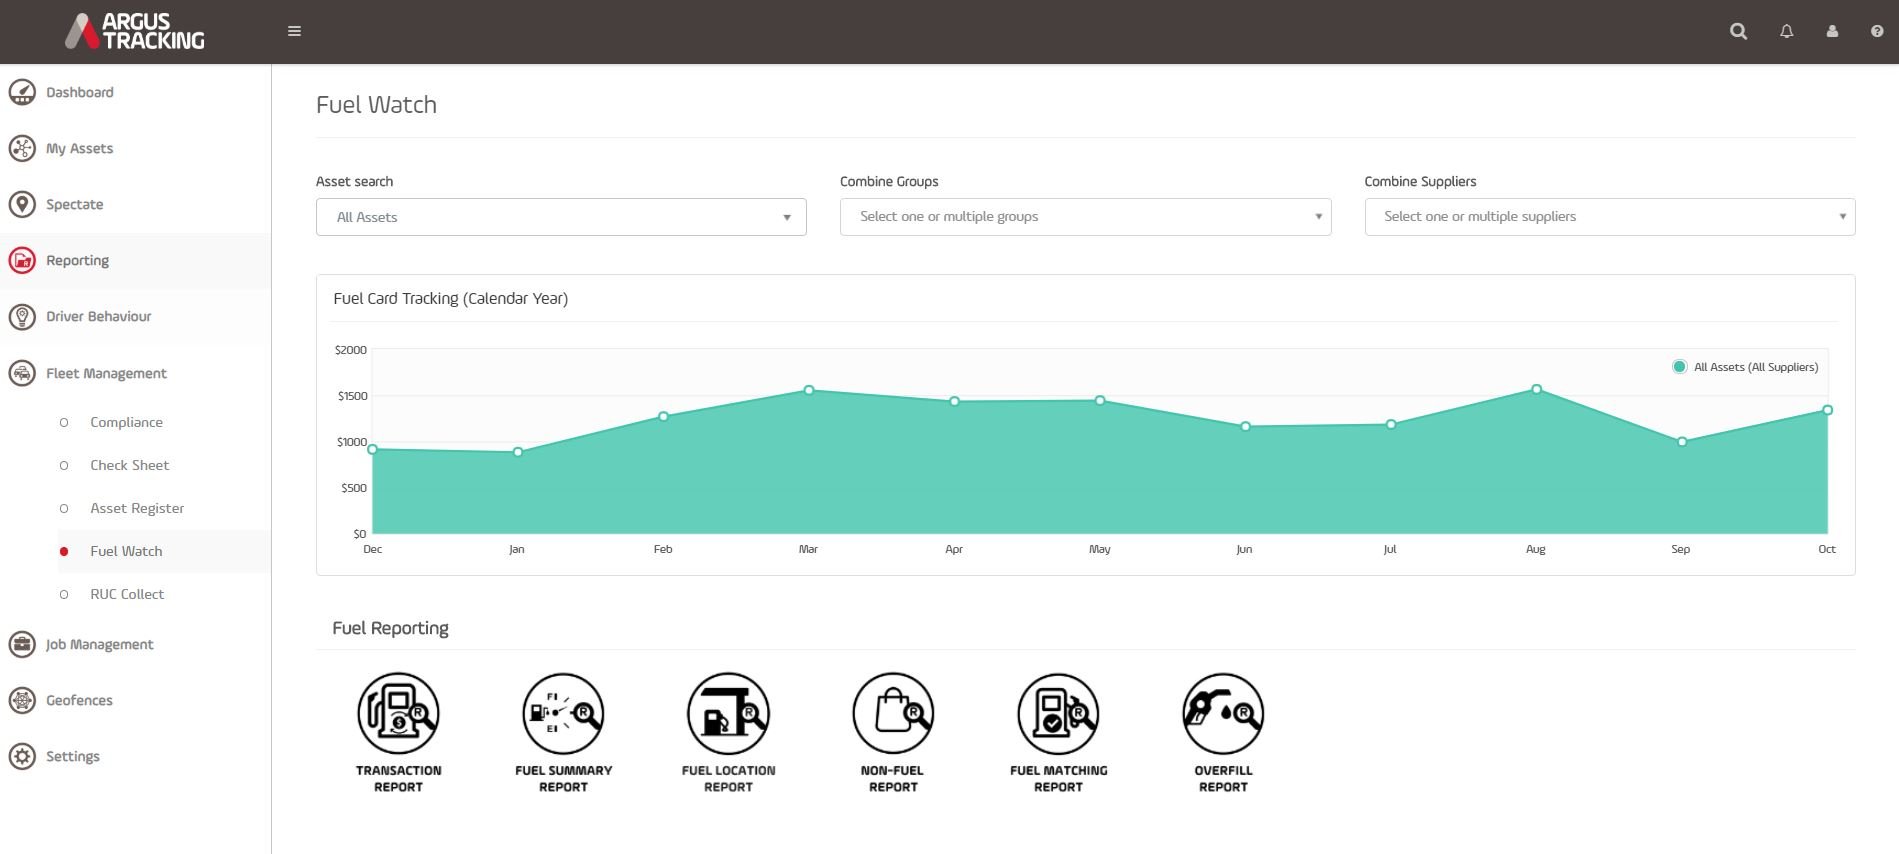Click the Driver Behaviour lightbulb icon
The image size is (1899, 854).
point(22,317)
